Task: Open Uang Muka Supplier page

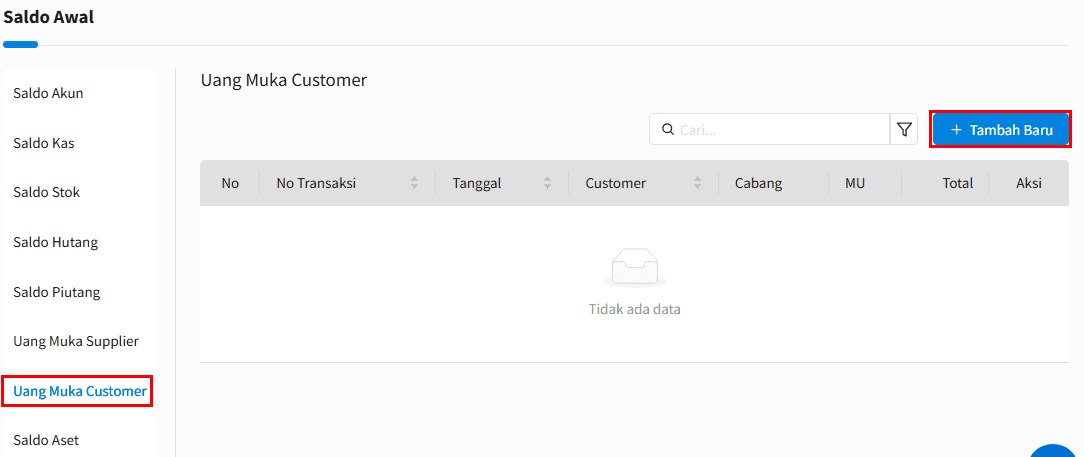Action: [x=76, y=342]
